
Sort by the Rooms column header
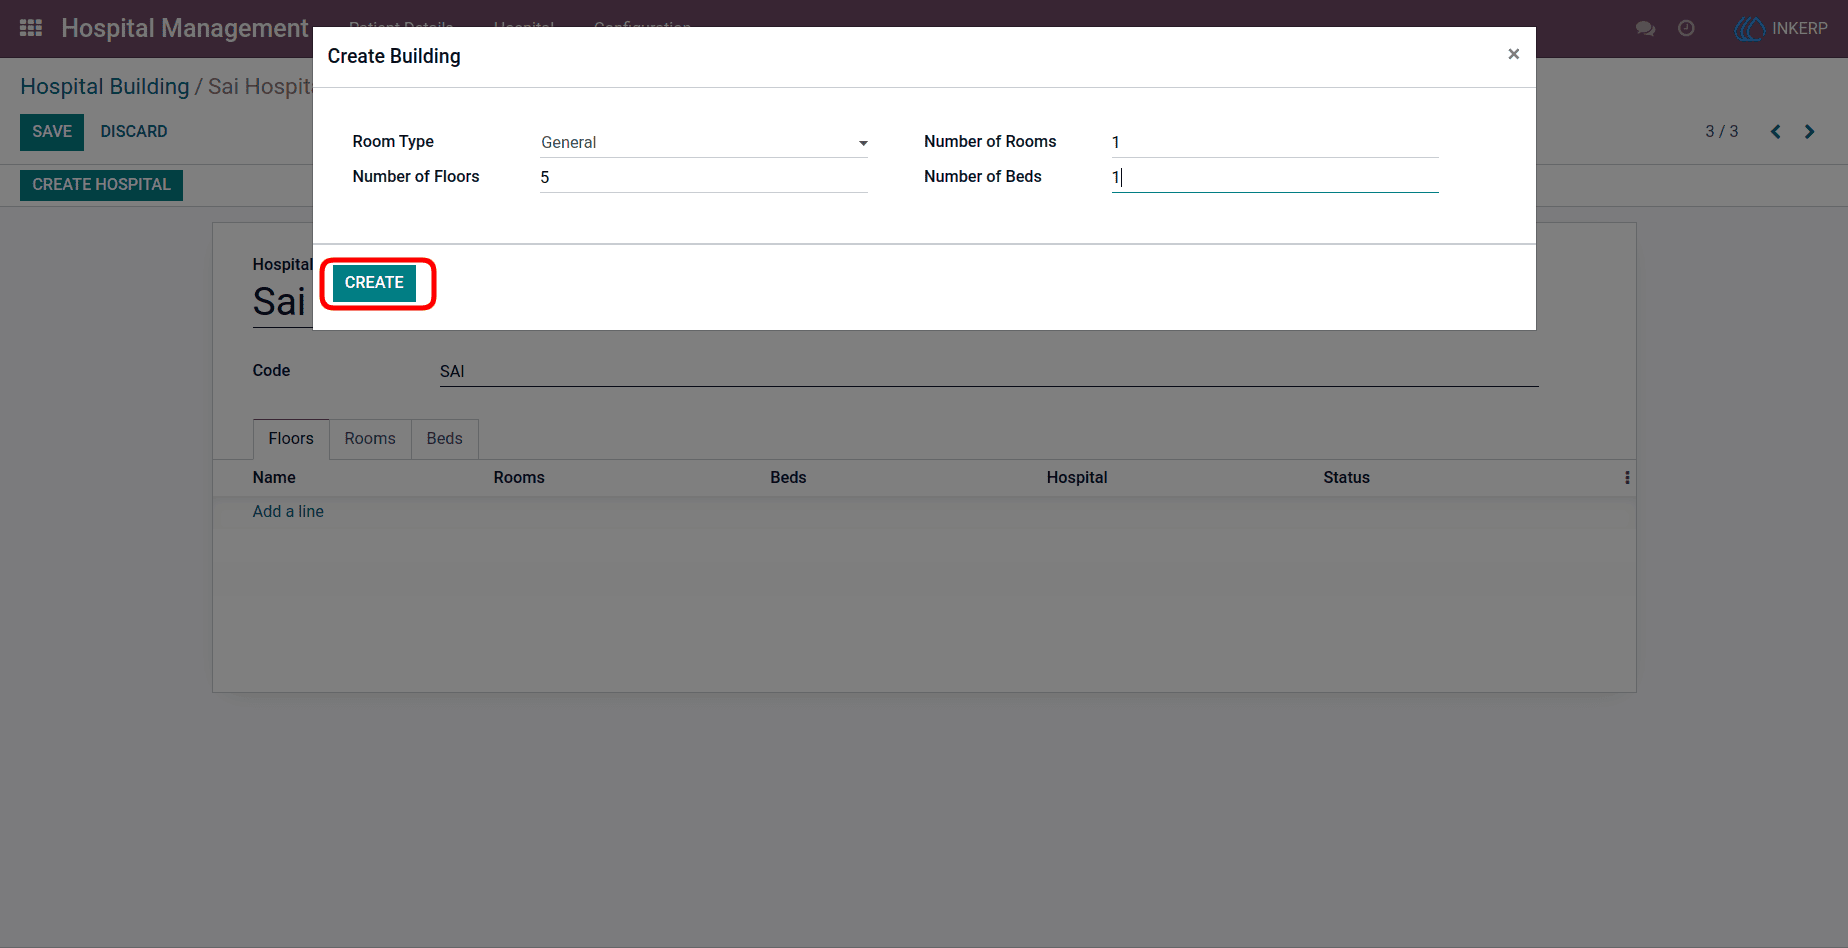click(x=519, y=478)
